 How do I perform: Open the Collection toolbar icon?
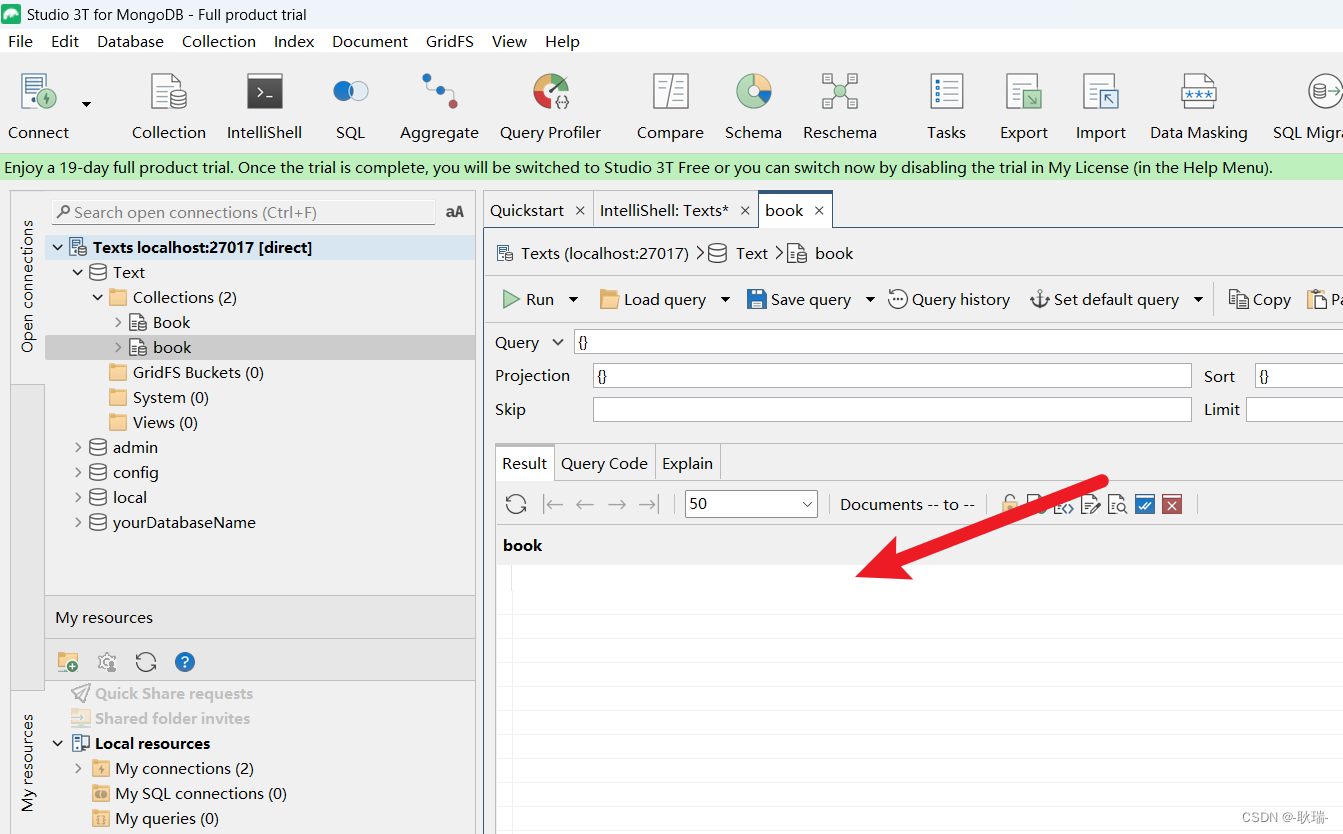click(x=169, y=92)
